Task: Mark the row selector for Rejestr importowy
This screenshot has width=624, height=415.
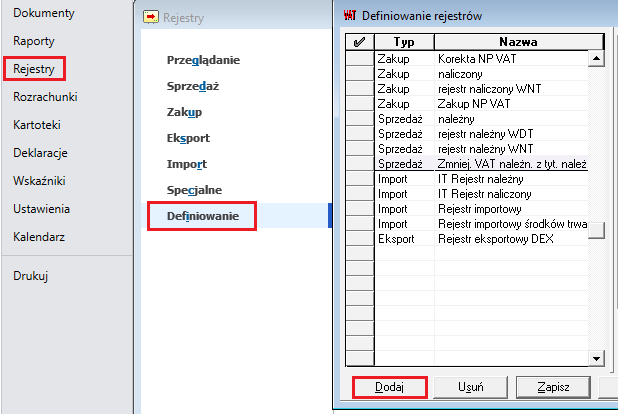Action: (360, 208)
